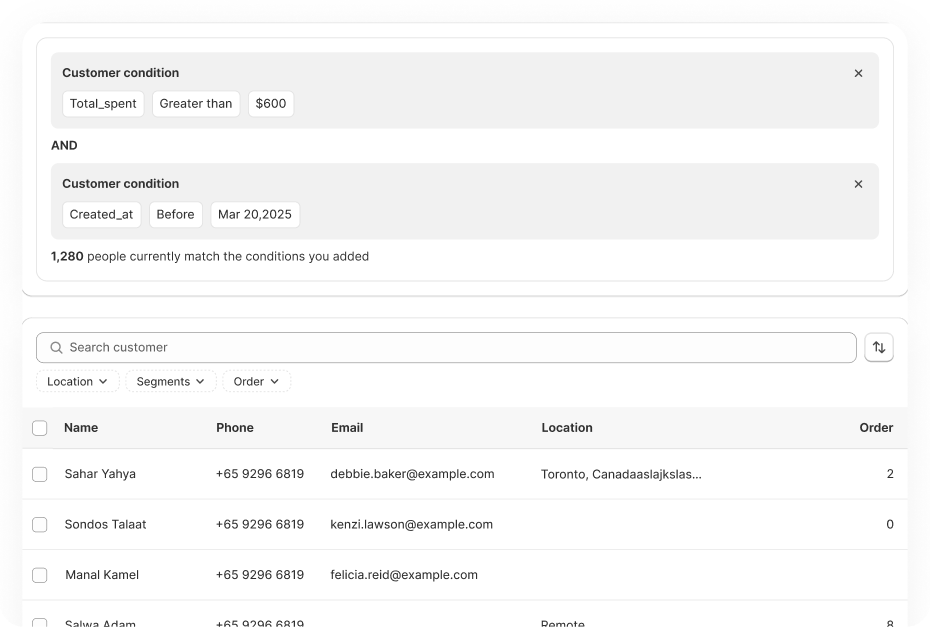The width and height of the screenshot is (931, 627).
Task: Change the Before operator chip
Action: point(176,215)
